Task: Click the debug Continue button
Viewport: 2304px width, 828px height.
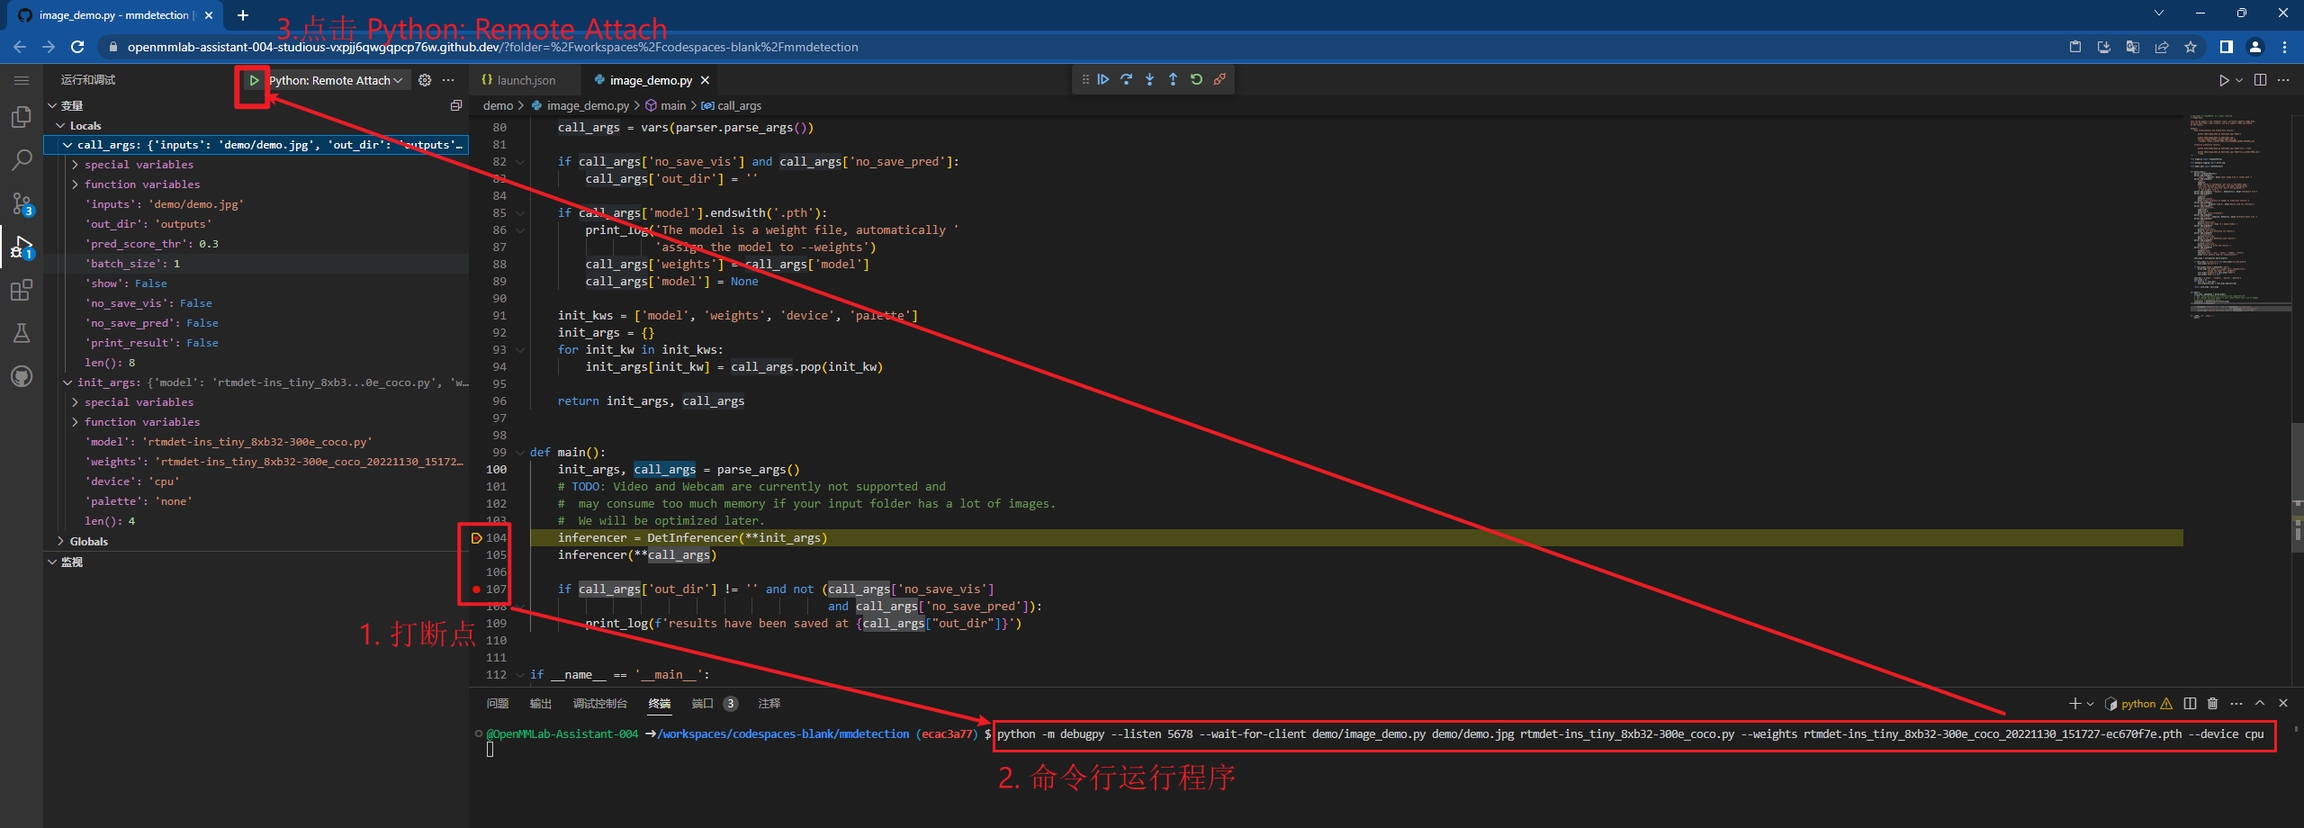Action: click(1103, 80)
